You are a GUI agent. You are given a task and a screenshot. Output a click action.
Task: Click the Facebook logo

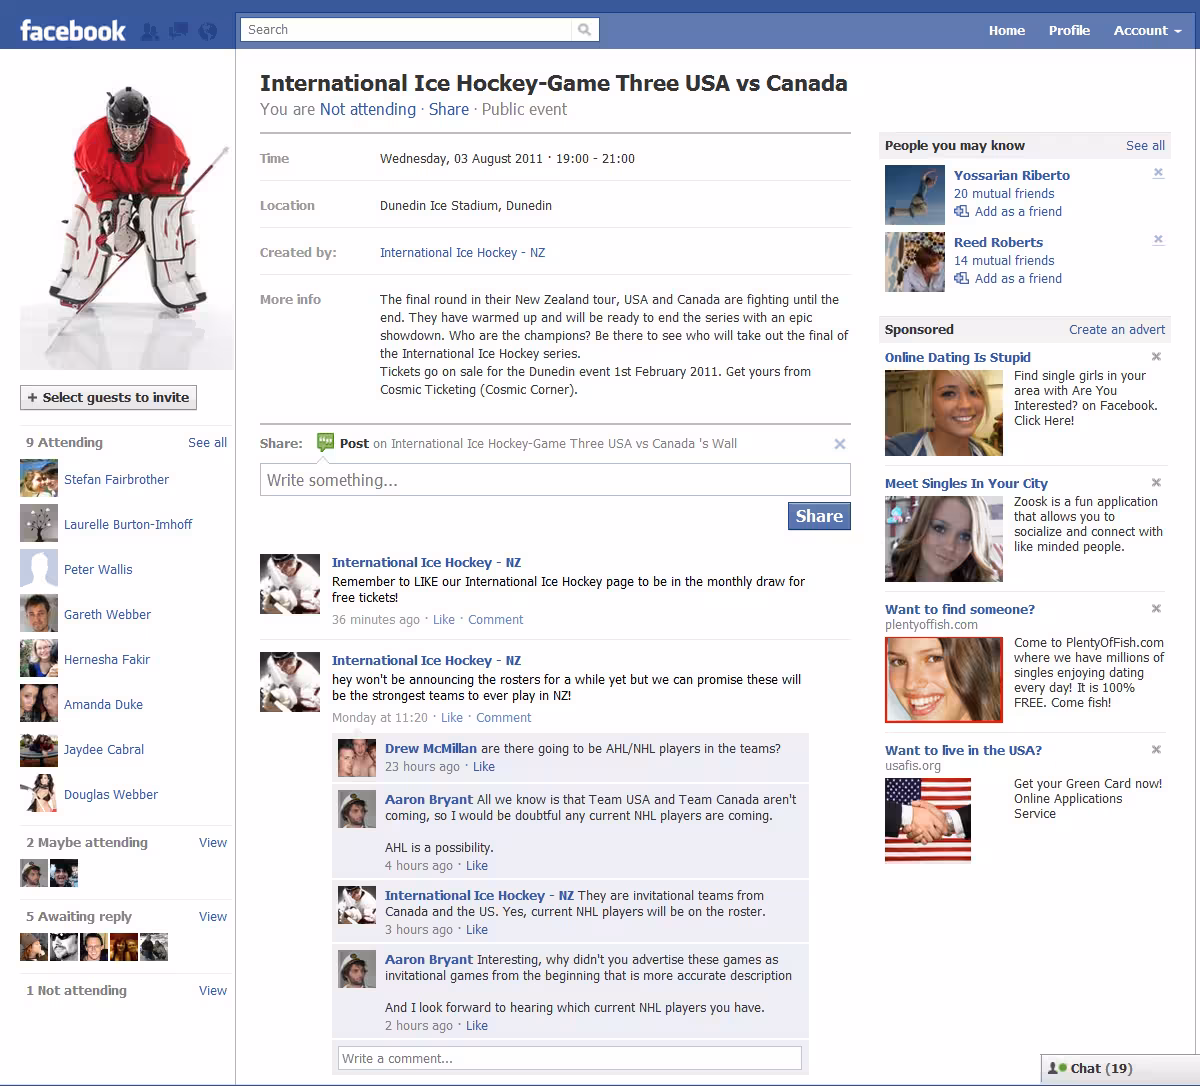click(x=73, y=30)
